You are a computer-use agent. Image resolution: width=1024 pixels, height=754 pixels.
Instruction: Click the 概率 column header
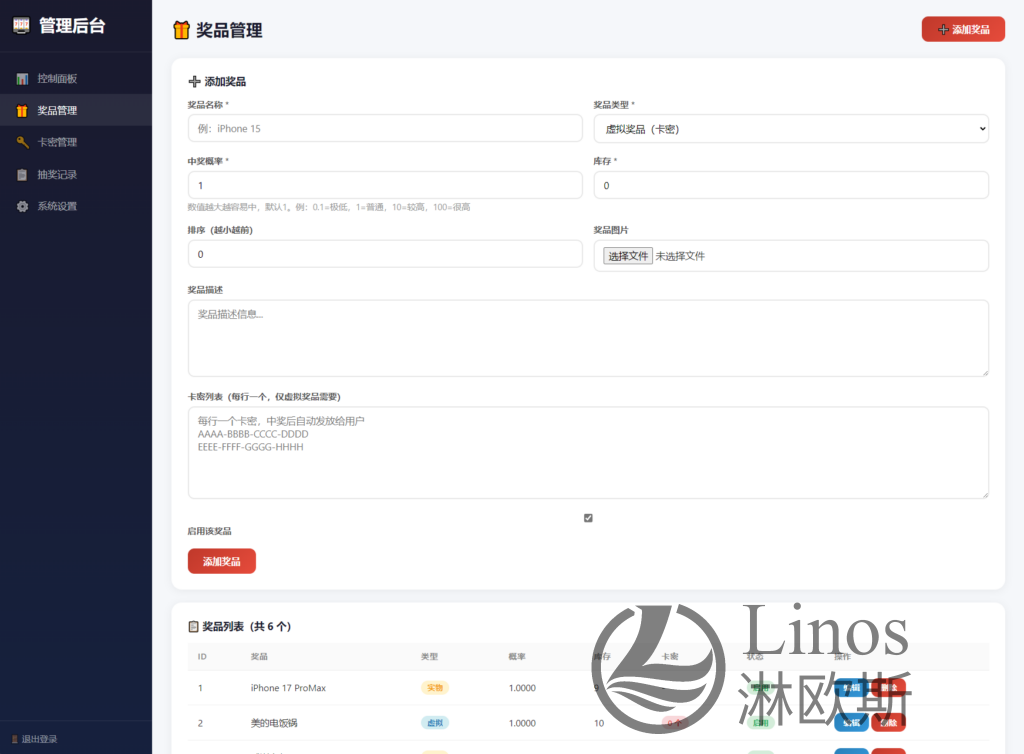(517, 657)
